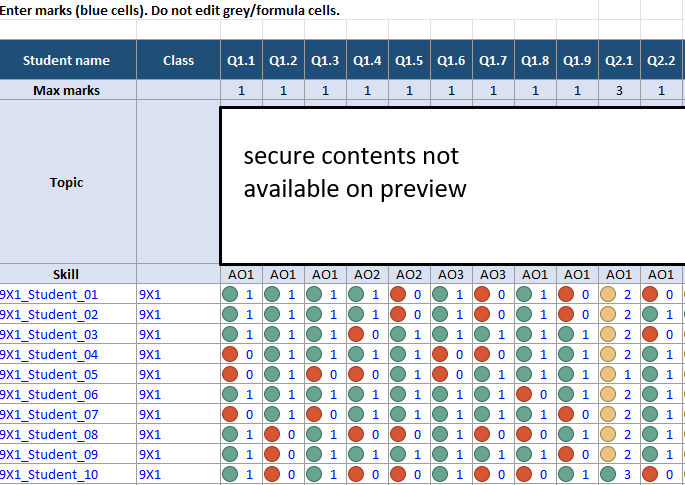
Task: Select the Max marks cell under Q2.1
Action: pyautogui.click(x=619, y=91)
